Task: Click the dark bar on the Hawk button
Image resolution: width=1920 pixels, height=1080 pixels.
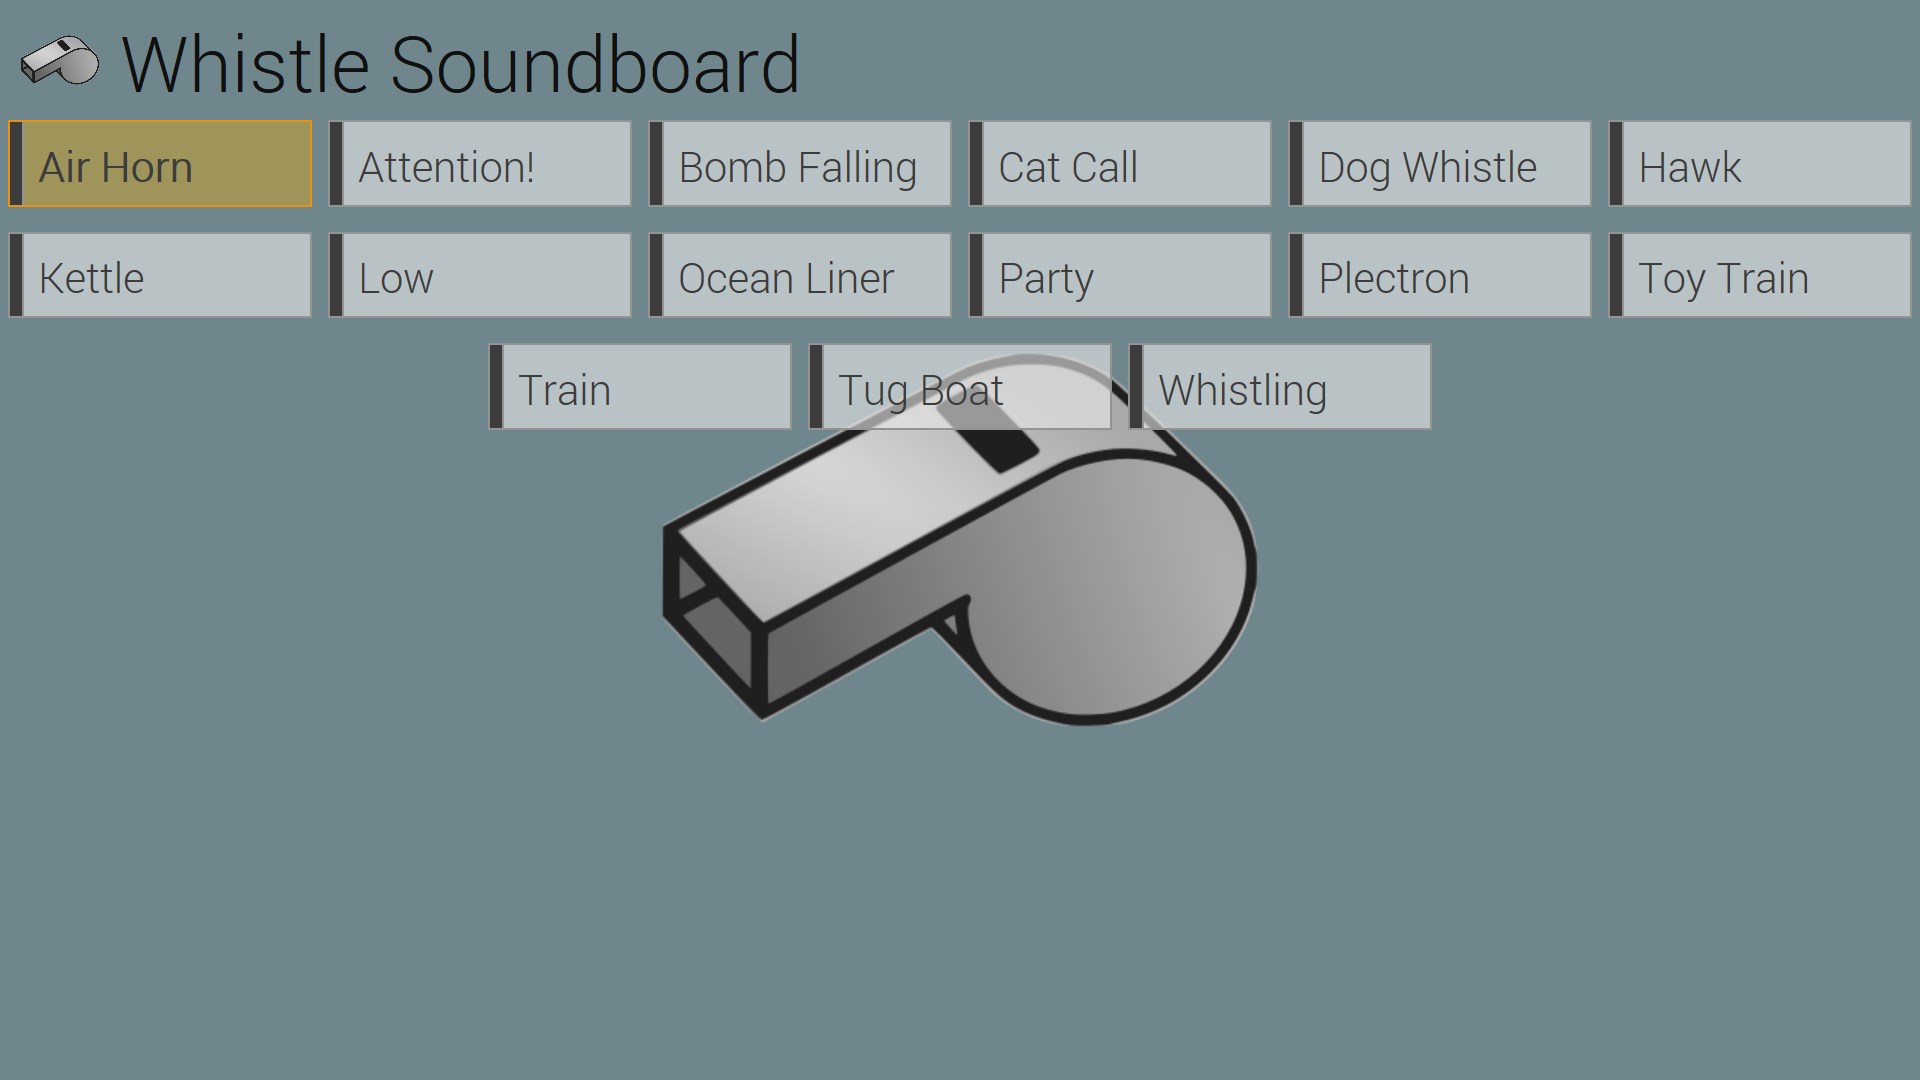Action: click(1616, 164)
